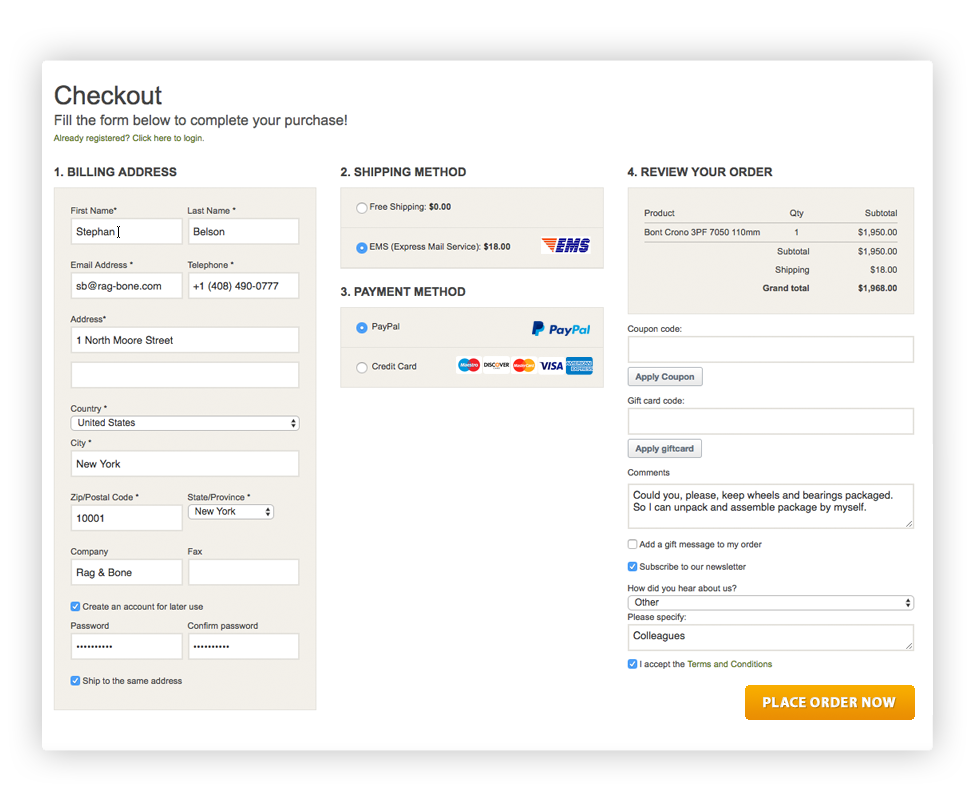Open the Country dropdown
972x812 pixels.
tap(185, 423)
